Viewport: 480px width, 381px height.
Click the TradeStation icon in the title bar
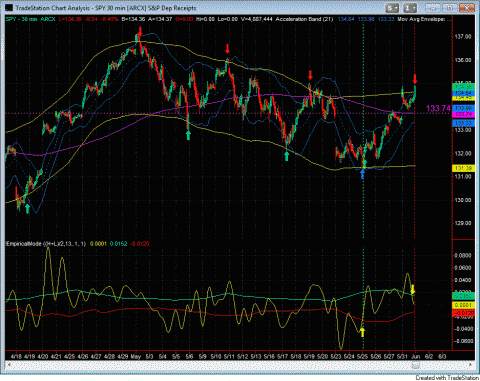click(9, 7)
